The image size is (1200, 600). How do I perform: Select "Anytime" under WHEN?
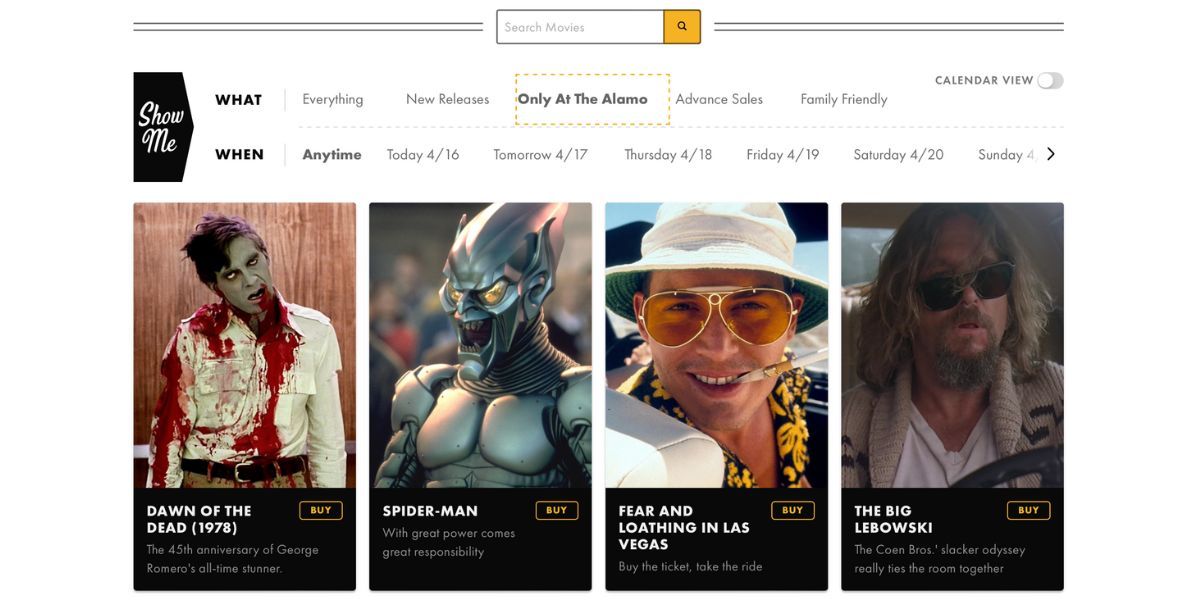pyautogui.click(x=331, y=154)
